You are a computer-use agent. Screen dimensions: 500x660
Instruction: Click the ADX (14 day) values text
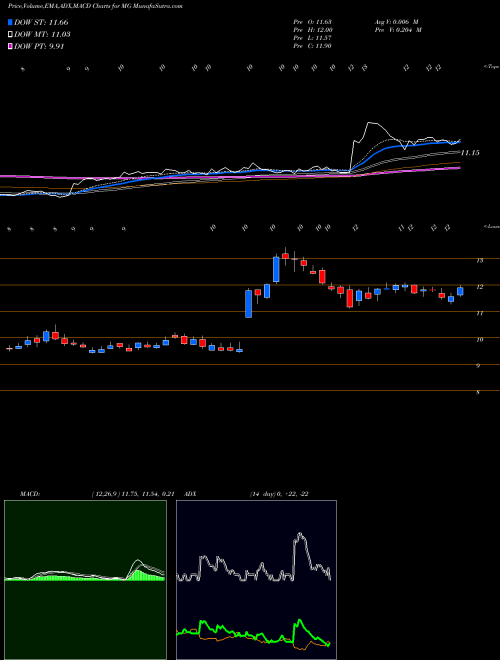pyautogui.click(x=279, y=494)
